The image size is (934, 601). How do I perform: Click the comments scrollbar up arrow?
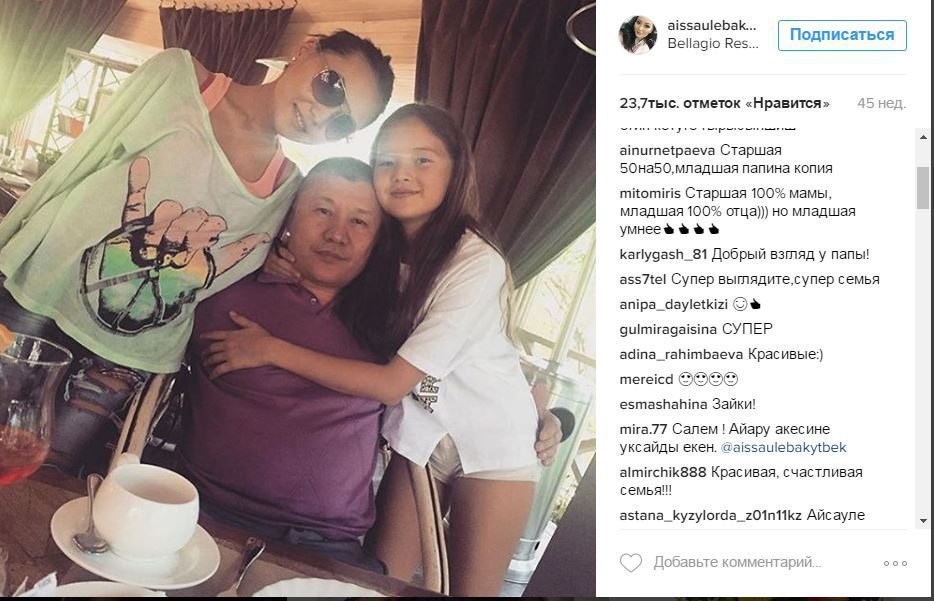point(923,137)
